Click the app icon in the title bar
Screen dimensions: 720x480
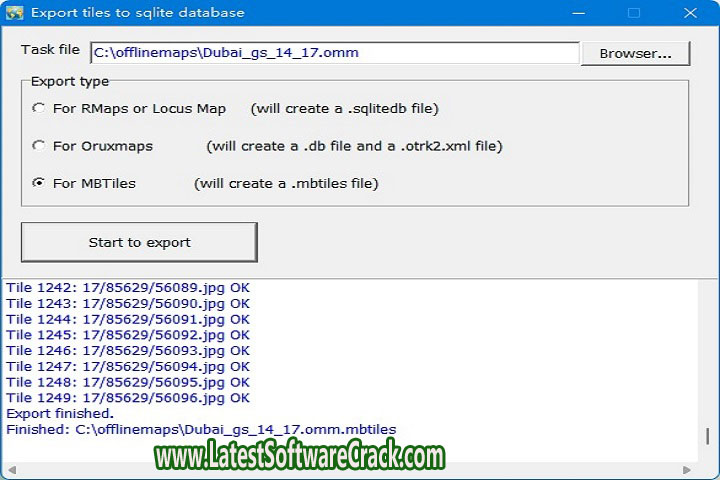(x=14, y=13)
